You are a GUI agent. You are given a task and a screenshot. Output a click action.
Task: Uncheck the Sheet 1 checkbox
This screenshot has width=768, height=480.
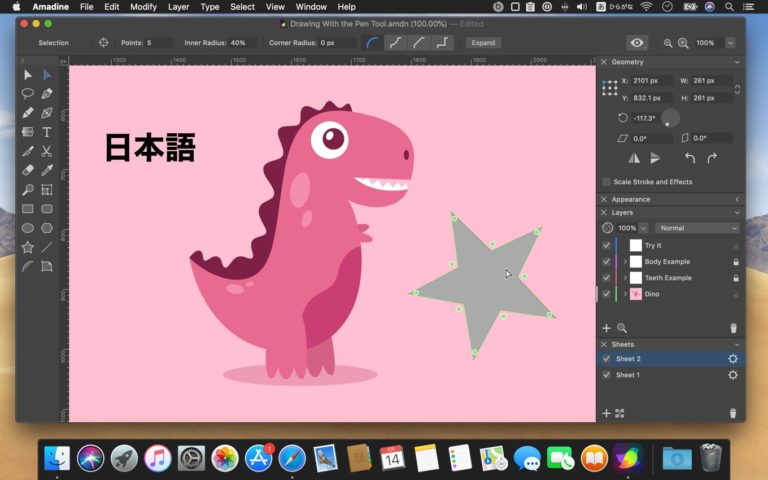(x=606, y=375)
